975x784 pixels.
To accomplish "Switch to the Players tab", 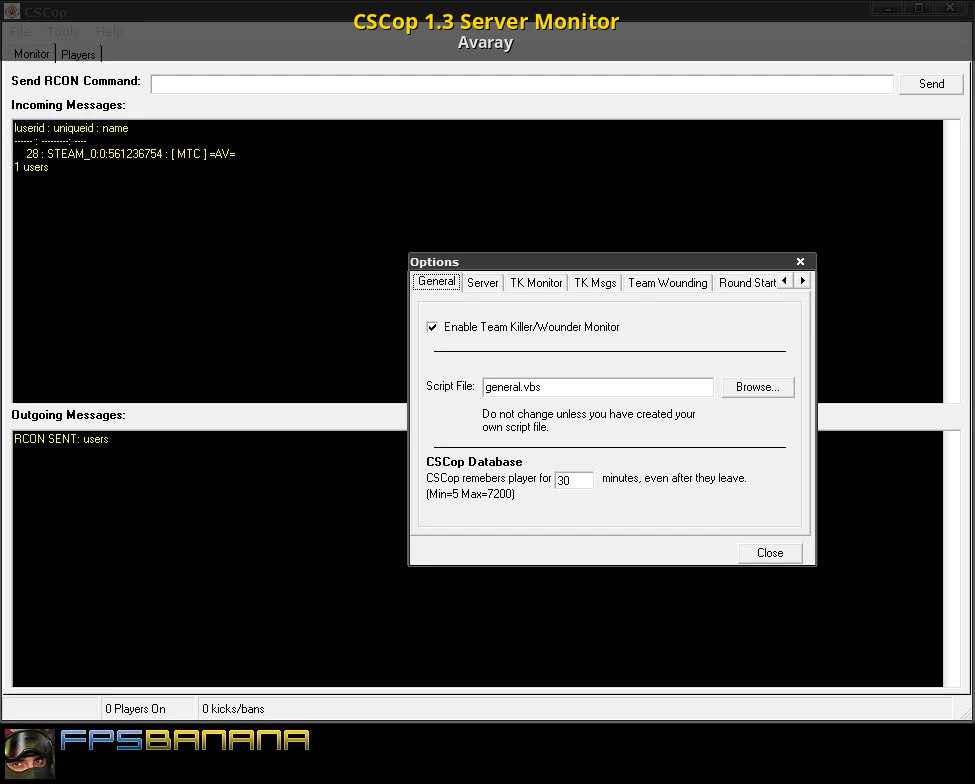I will [78, 55].
